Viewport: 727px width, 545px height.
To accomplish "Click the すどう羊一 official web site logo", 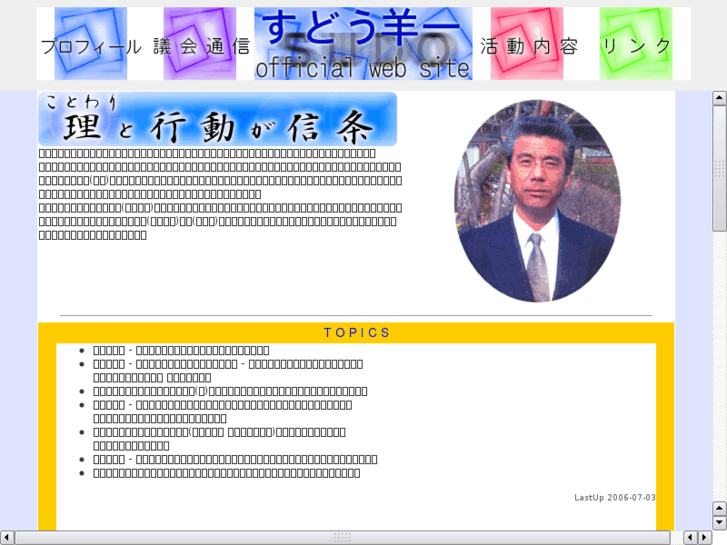I will 363,44.
